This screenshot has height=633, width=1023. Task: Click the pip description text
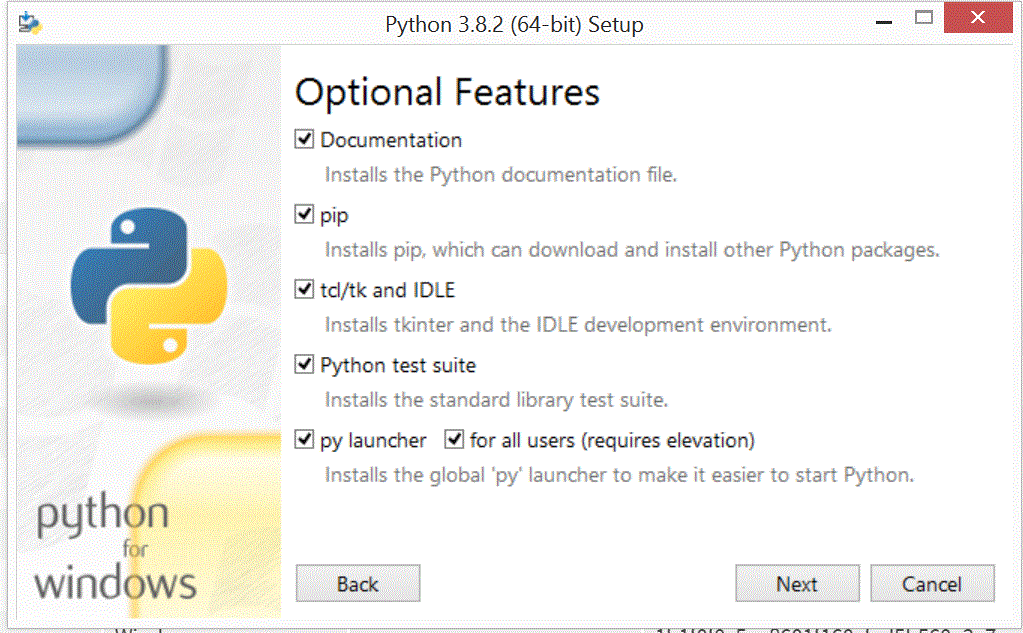coord(632,250)
